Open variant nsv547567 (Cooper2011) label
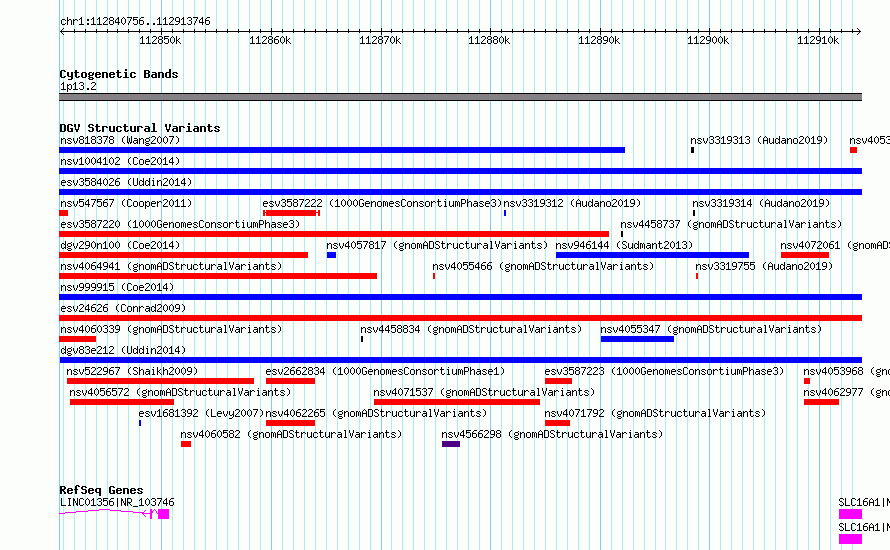Viewport: 890px width, 550px height. click(x=126, y=203)
